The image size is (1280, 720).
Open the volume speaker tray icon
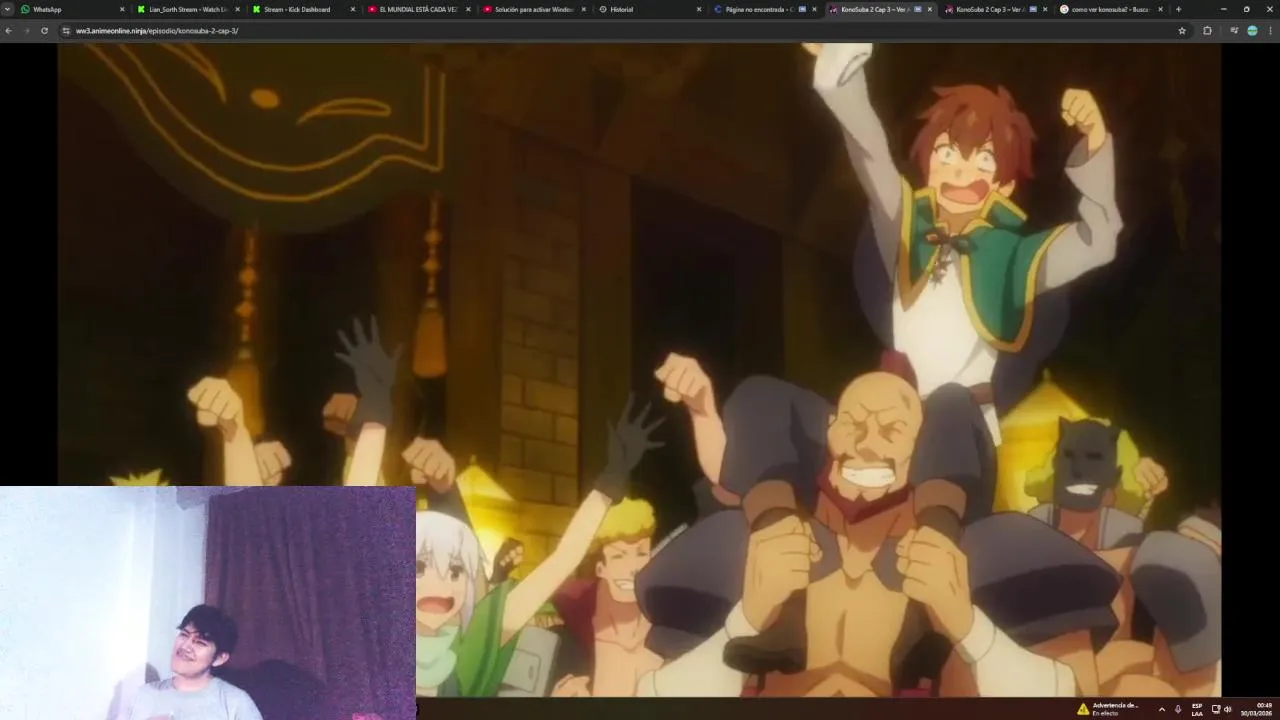pos(1228,709)
